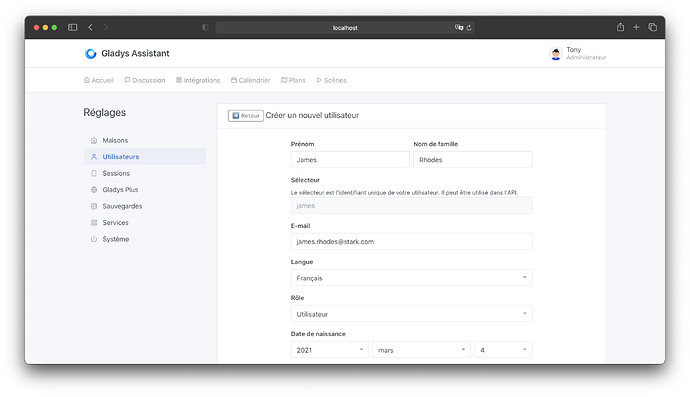Click the Créer un nouvel utilisateur heading
This screenshot has height=397, width=690.
(312, 115)
